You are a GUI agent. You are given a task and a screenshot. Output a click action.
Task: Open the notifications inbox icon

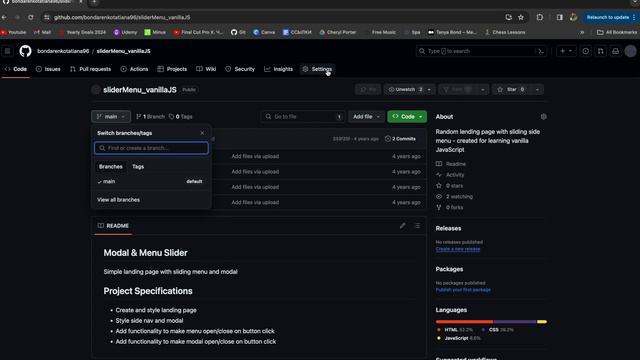[615, 51]
